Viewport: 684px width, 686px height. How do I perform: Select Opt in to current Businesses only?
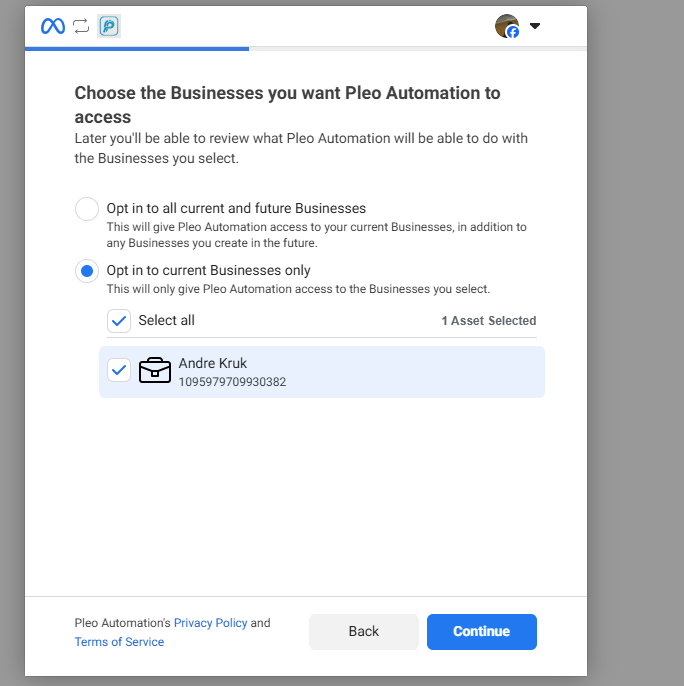pos(87,271)
